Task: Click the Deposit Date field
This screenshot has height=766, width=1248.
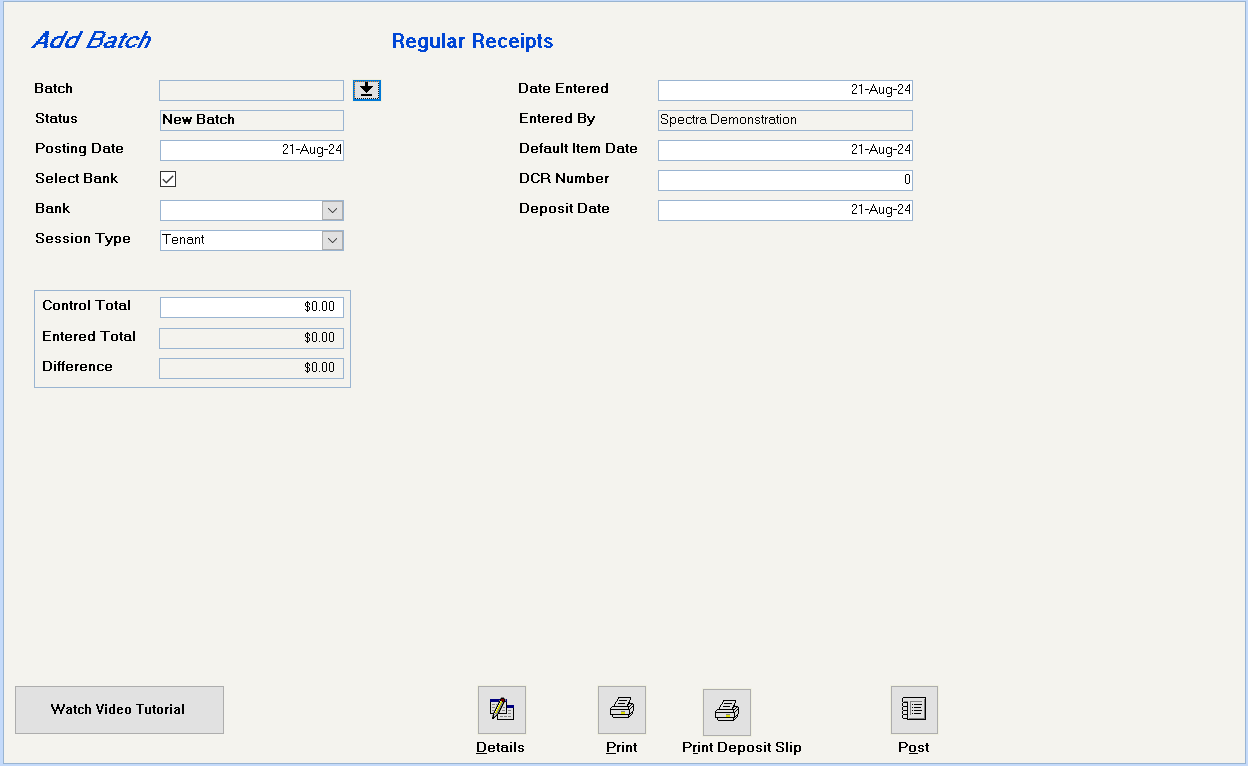Action: (785, 210)
